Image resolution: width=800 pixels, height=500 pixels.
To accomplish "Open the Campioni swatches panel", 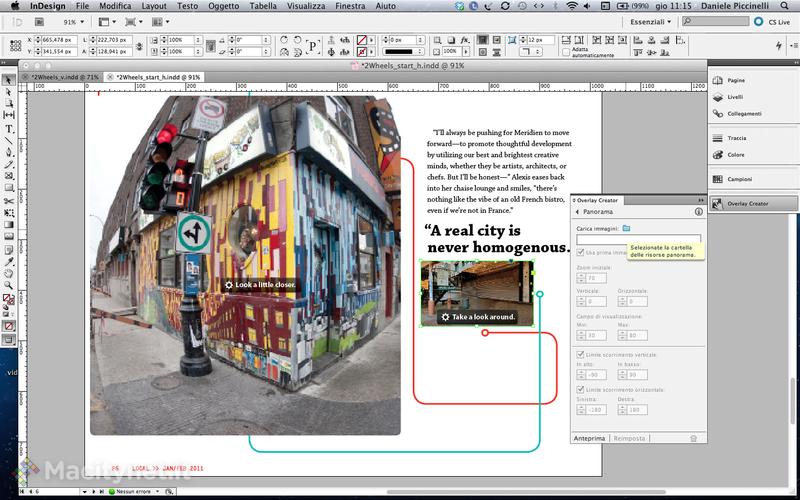I will [x=739, y=179].
